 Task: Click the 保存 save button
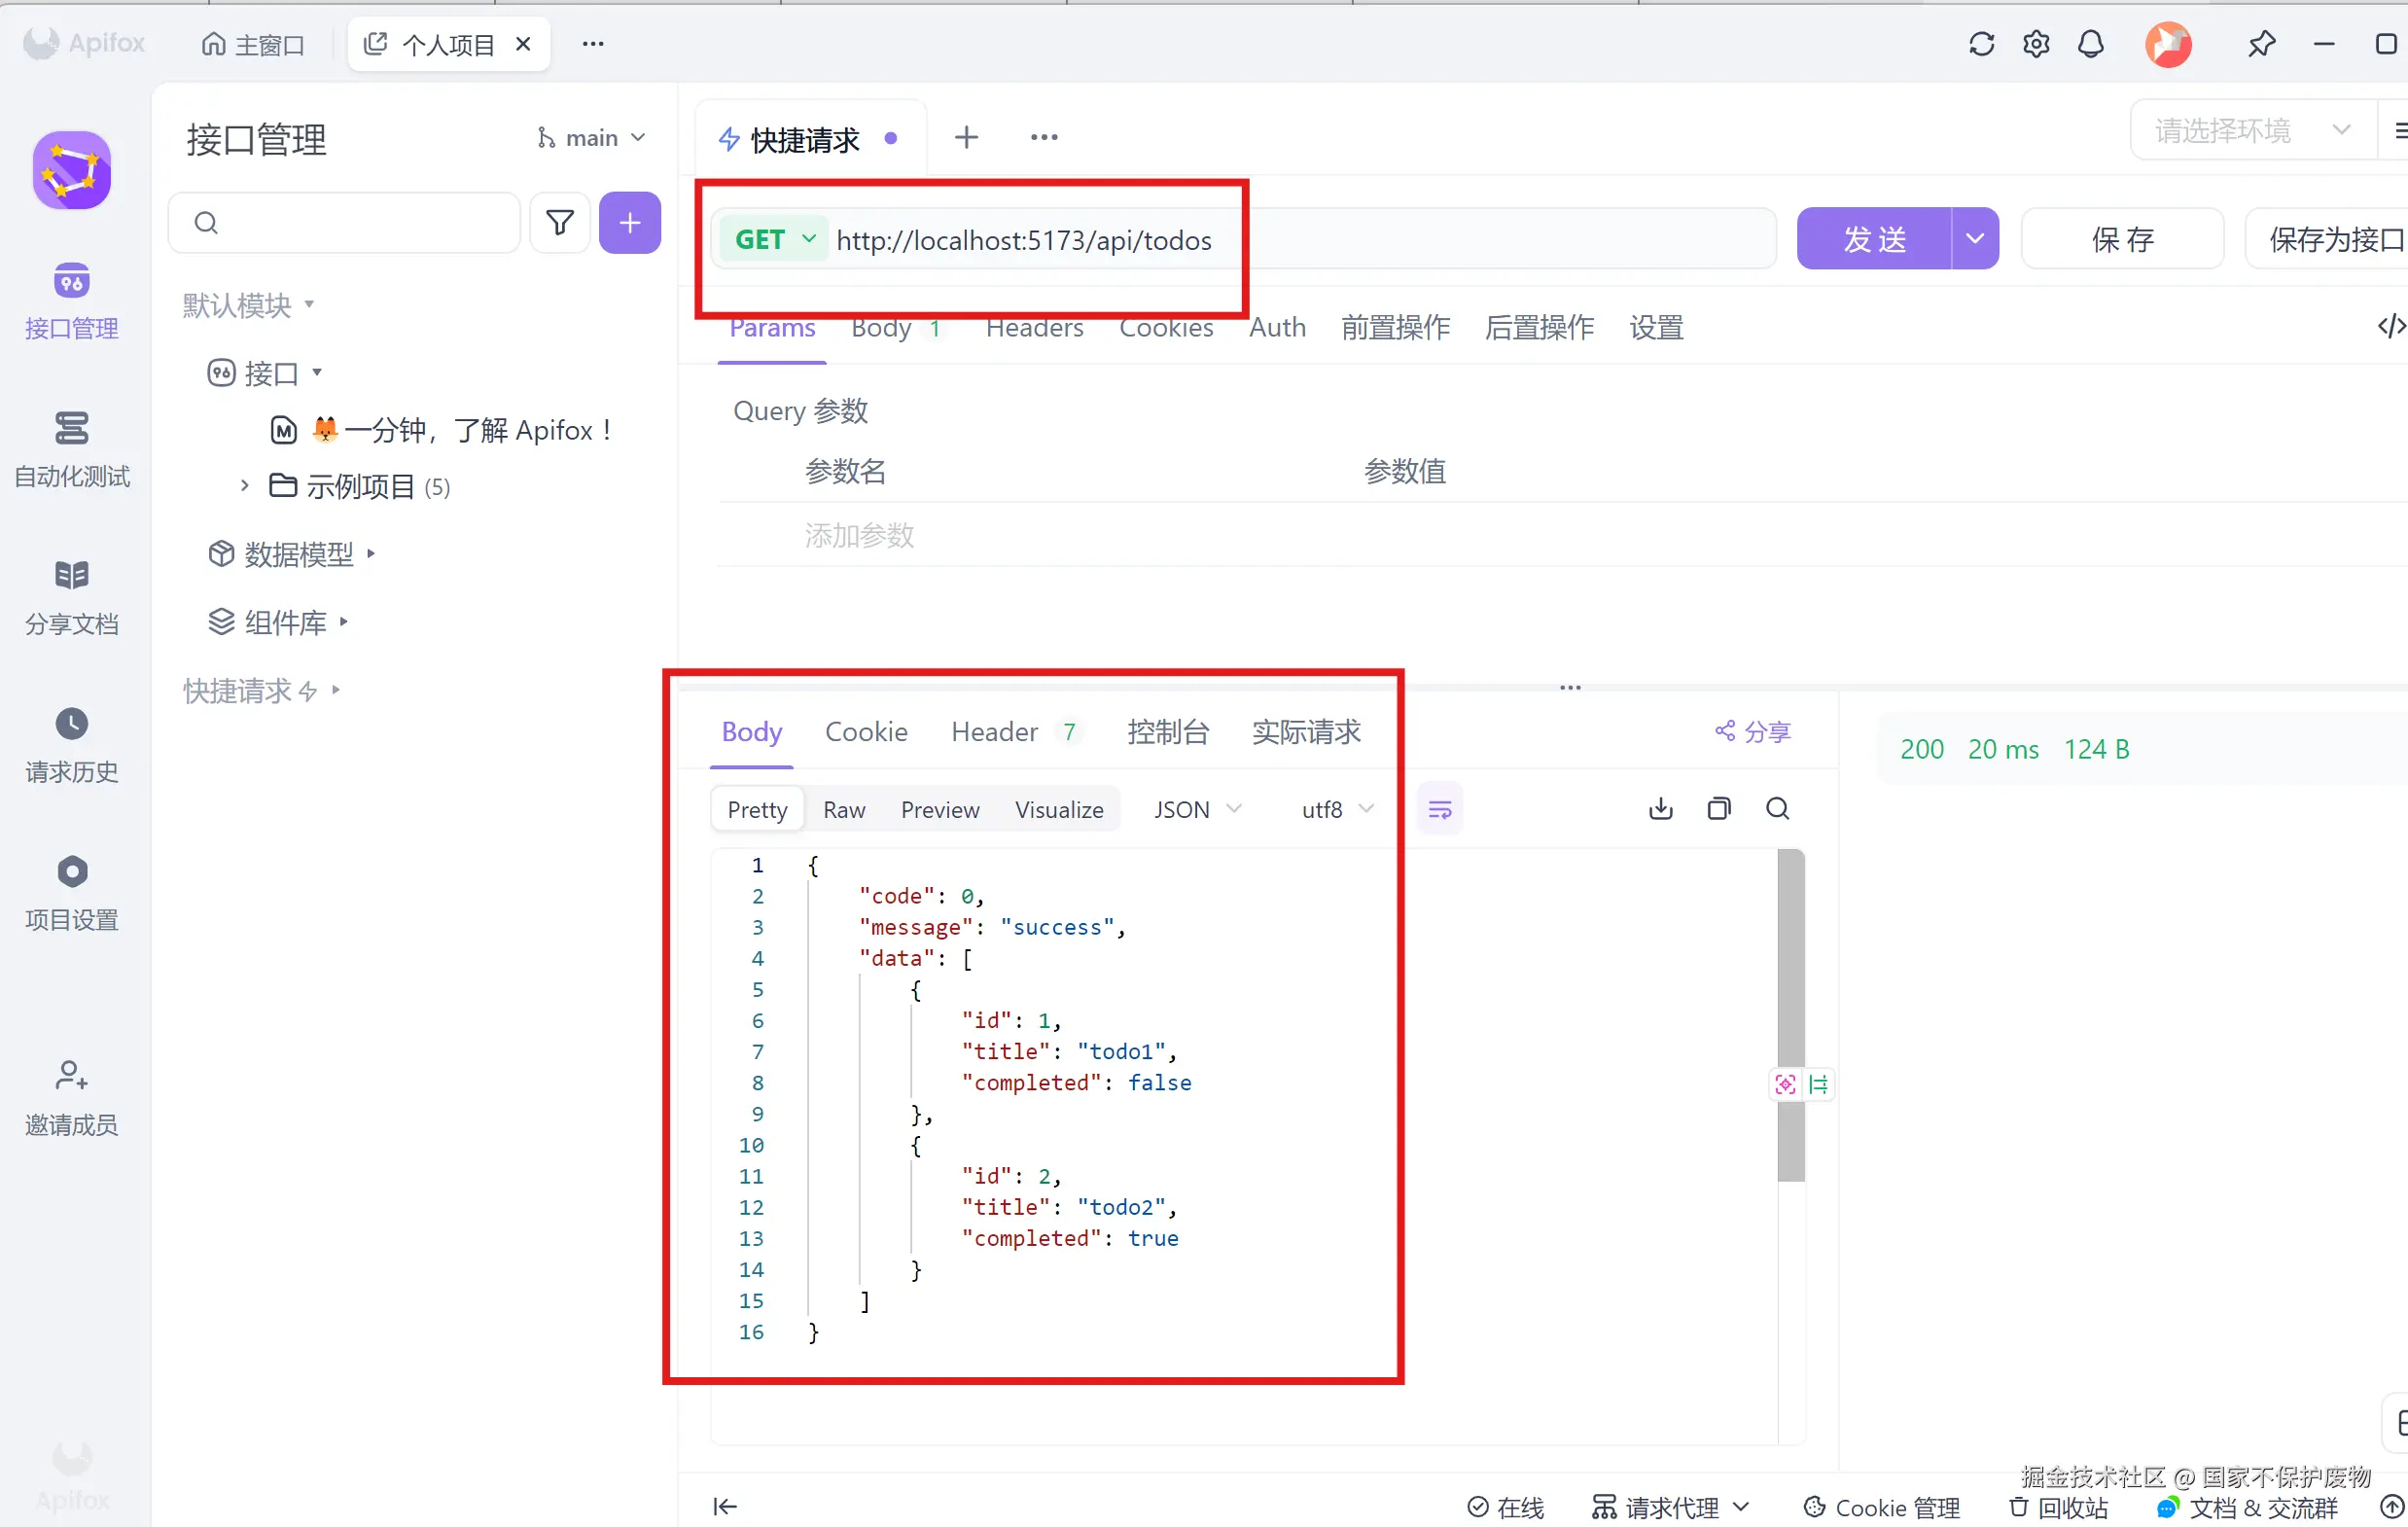pyautogui.click(x=2122, y=239)
